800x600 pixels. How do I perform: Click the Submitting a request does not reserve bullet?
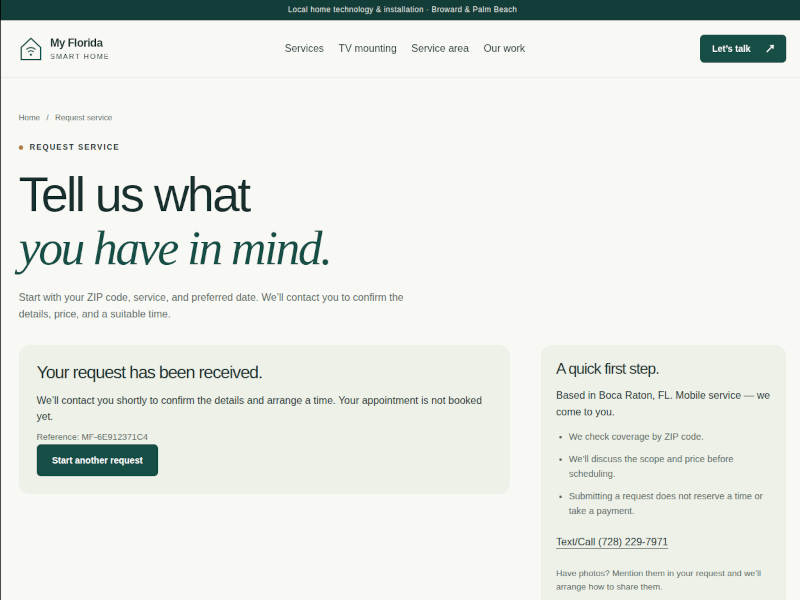tap(665, 503)
